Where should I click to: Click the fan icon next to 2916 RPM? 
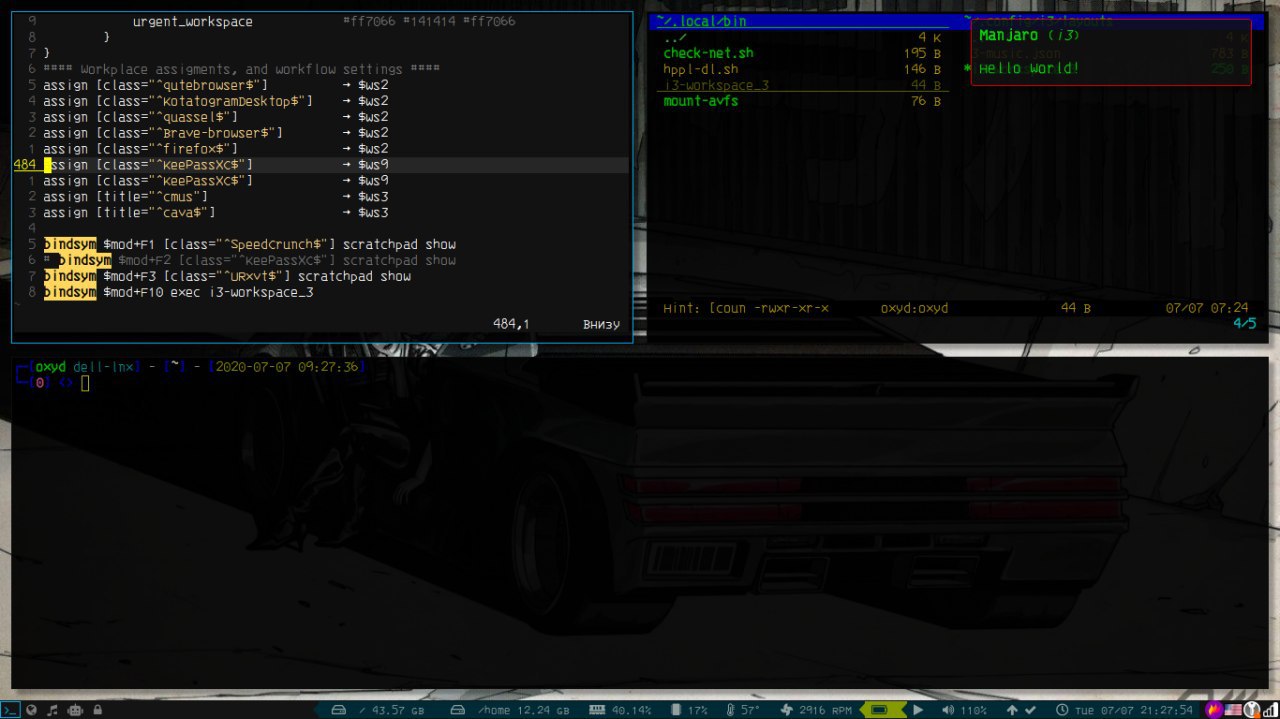787,710
